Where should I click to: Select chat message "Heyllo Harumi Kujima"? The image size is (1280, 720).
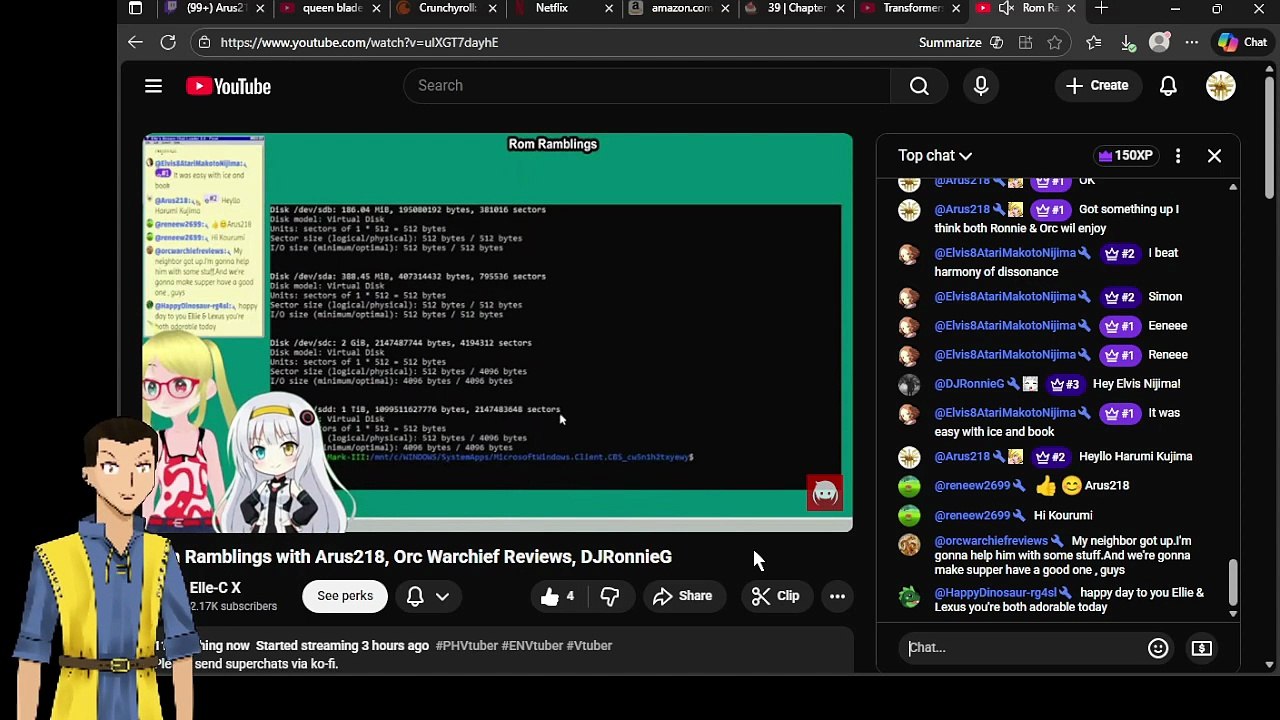pyautogui.click(x=1136, y=457)
